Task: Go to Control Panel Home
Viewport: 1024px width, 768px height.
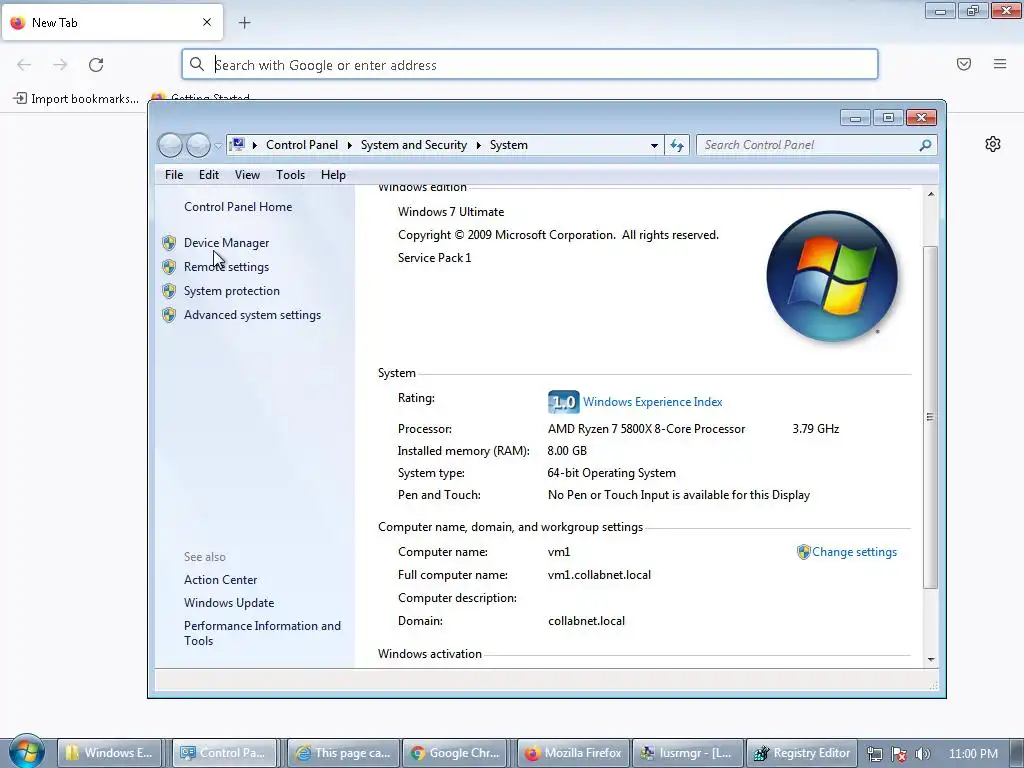Action: point(238,206)
